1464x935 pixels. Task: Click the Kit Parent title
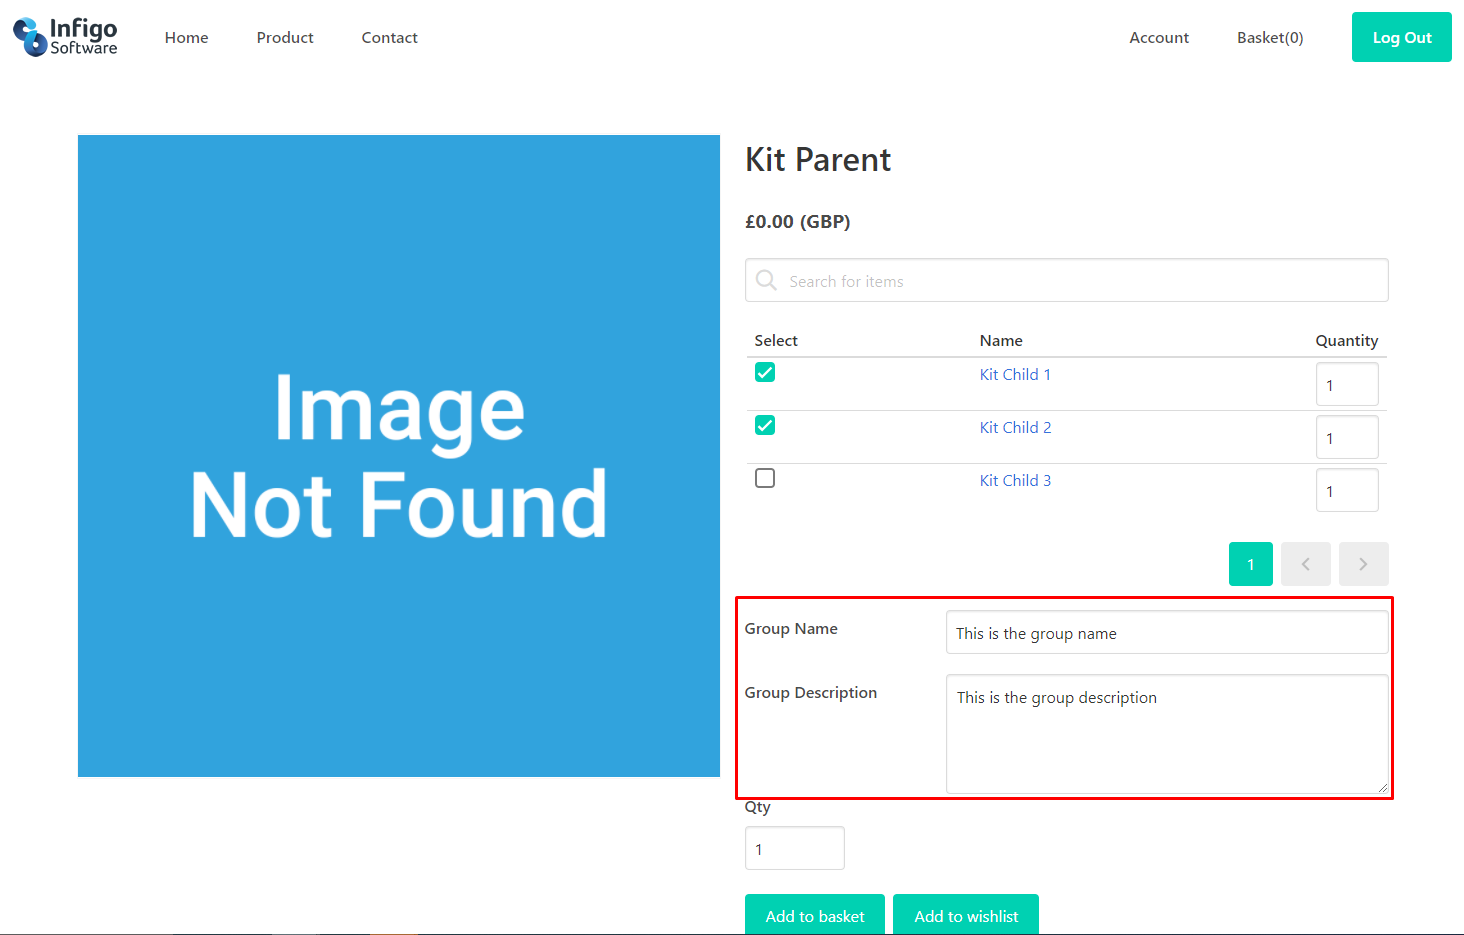tap(818, 160)
